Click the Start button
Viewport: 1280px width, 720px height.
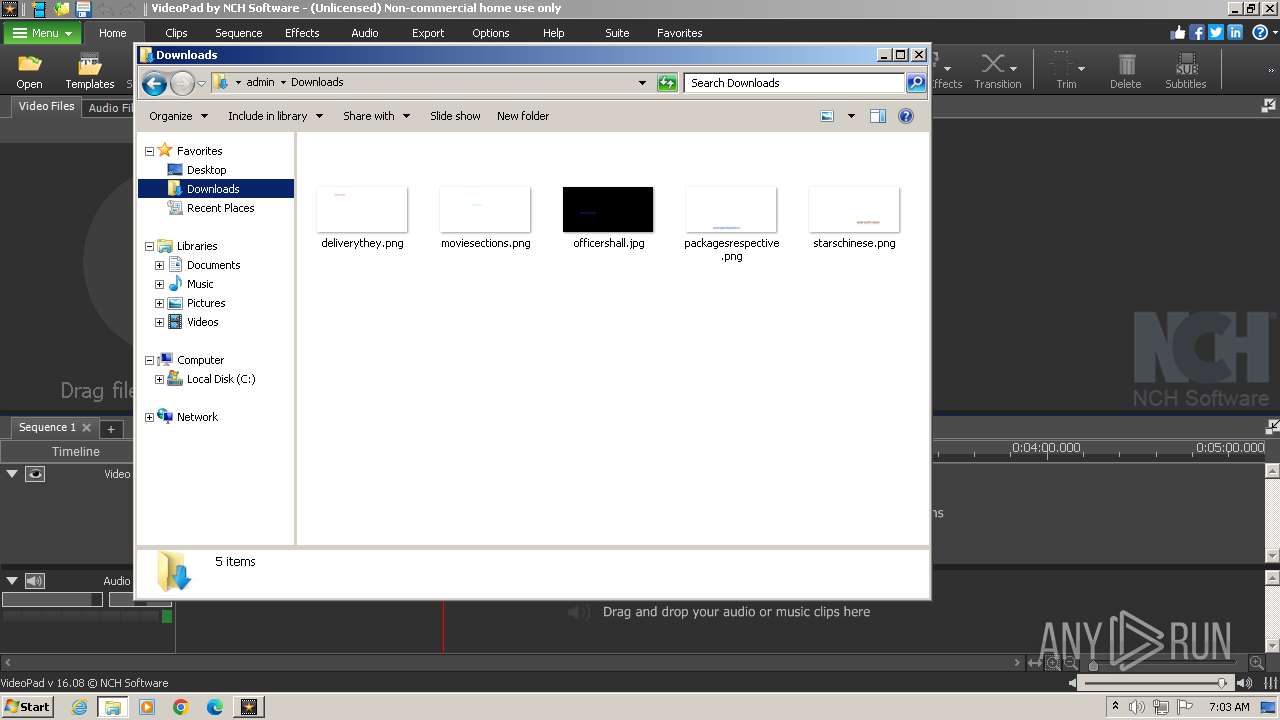point(27,707)
